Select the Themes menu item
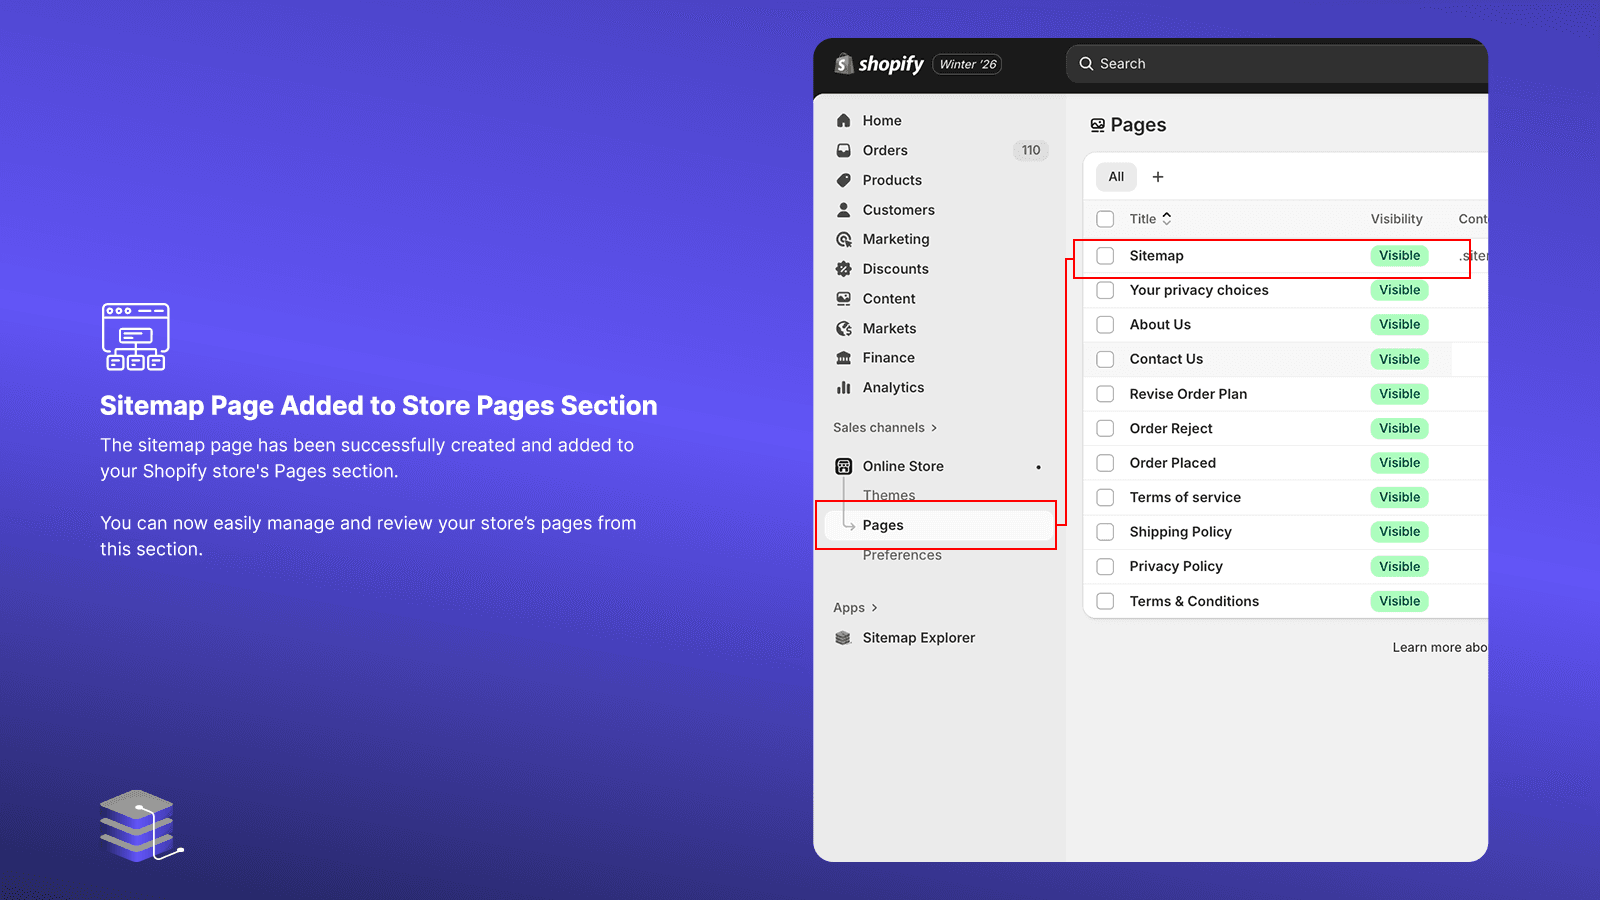This screenshot has width=1600, height=900. (x=889, y=495)
